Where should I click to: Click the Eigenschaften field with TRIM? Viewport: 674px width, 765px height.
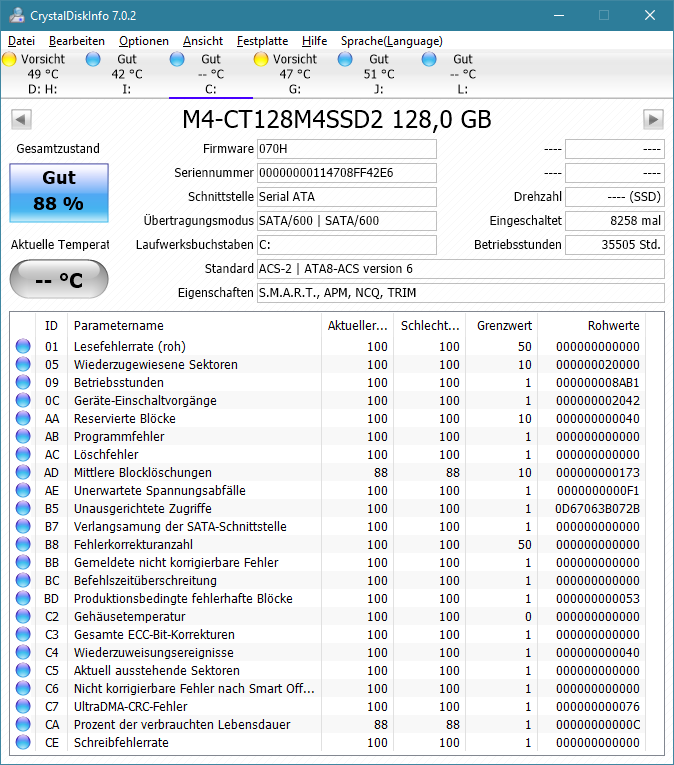click(x=460, y=293)
